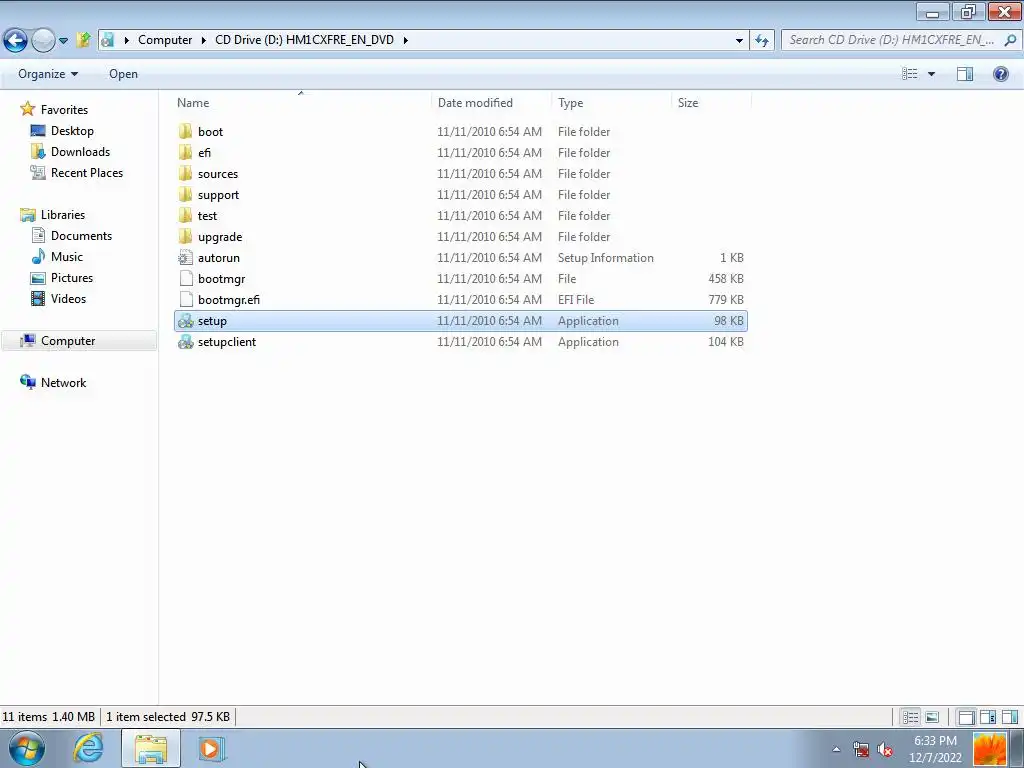The image size is (1024, 768).
Task: Select the test folder icon
Action: [x=185, y=216]
